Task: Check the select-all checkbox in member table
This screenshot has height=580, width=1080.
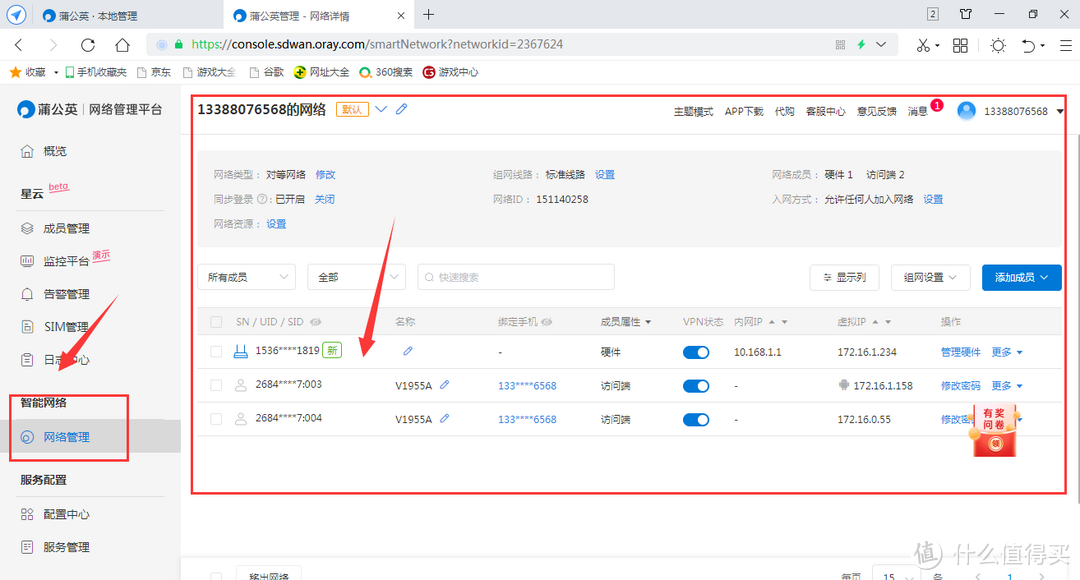Action: 216,321
